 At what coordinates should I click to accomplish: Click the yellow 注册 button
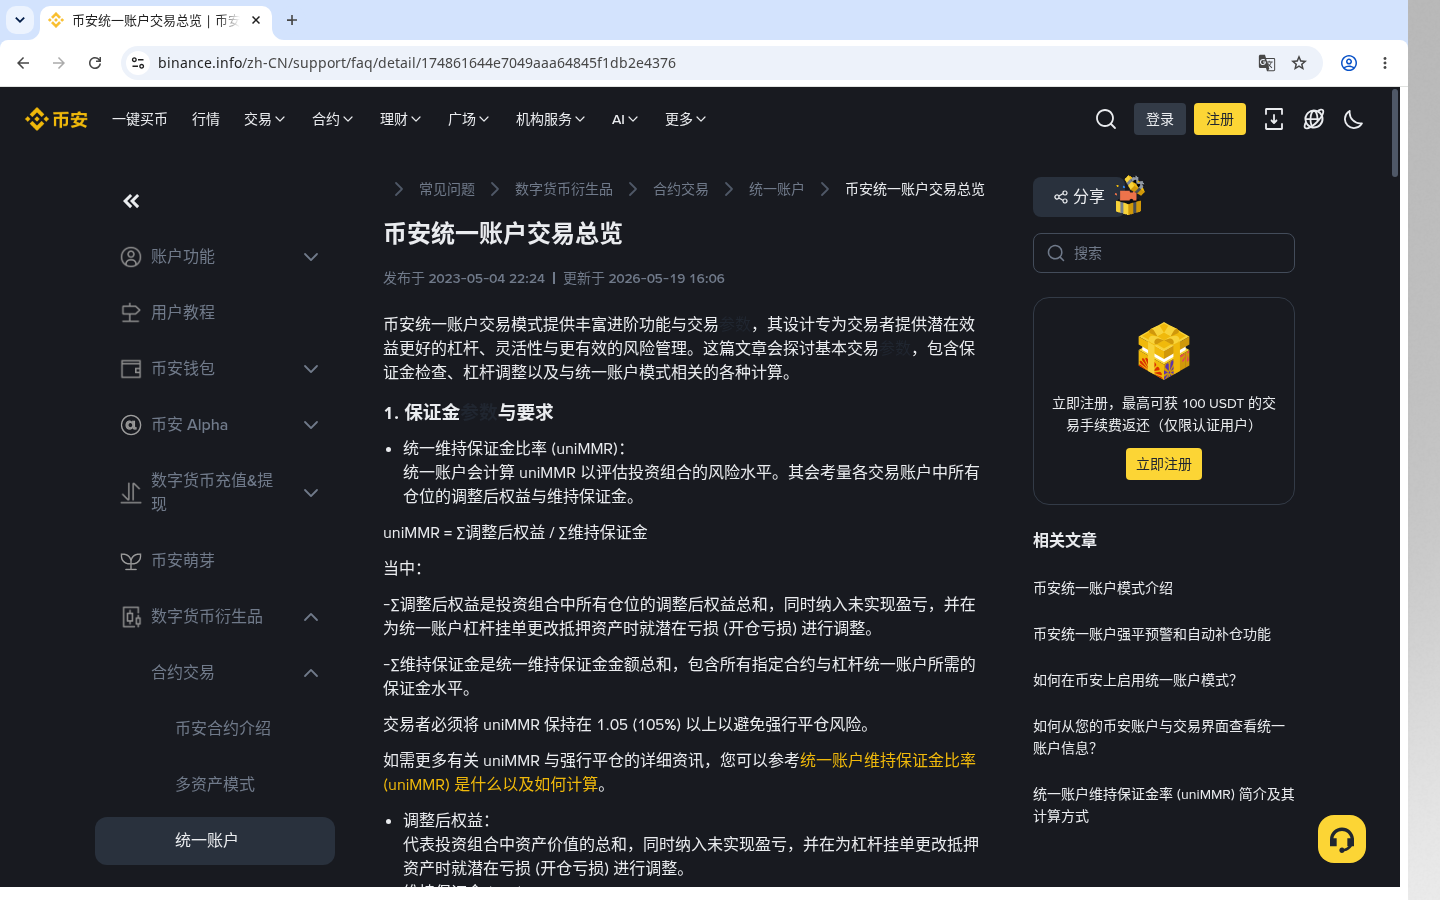click(x=1220, y=119)
